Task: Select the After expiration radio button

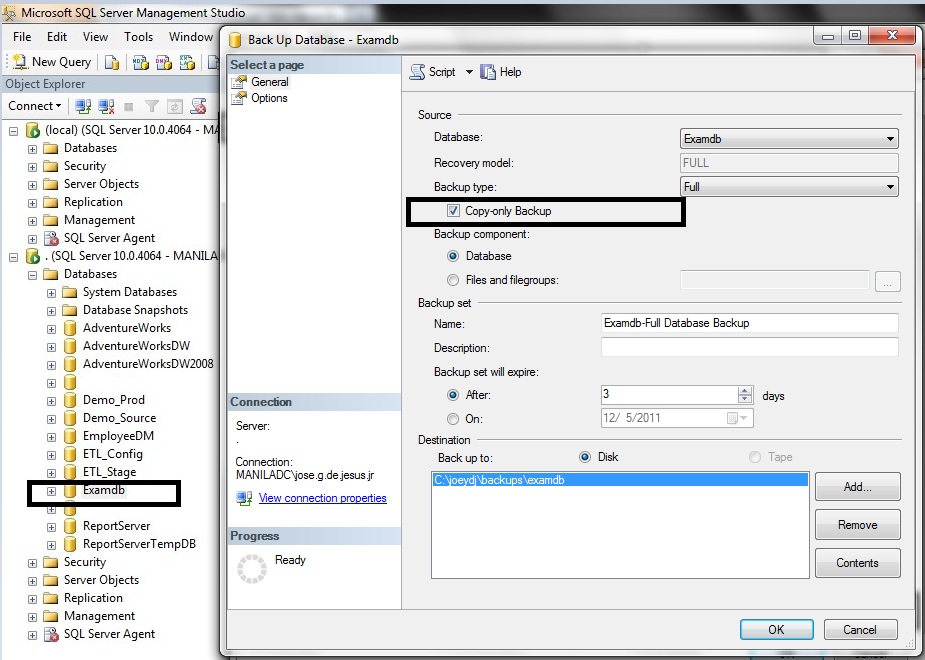Action: [452, 395]
